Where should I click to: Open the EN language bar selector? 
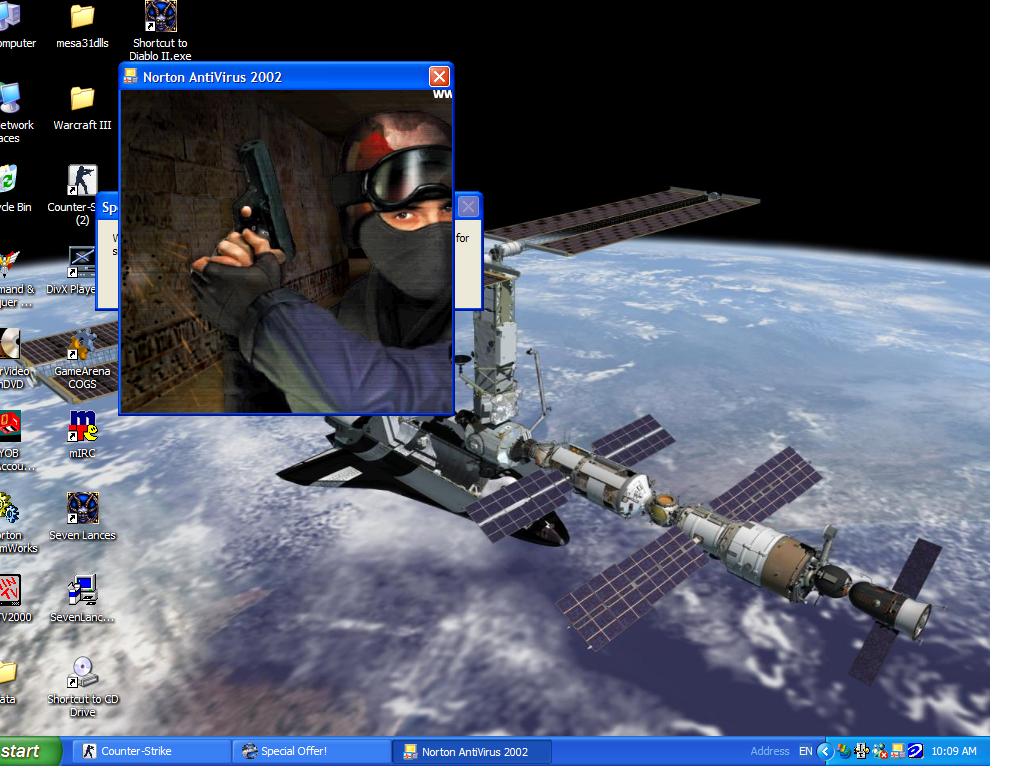coord(806,752)
